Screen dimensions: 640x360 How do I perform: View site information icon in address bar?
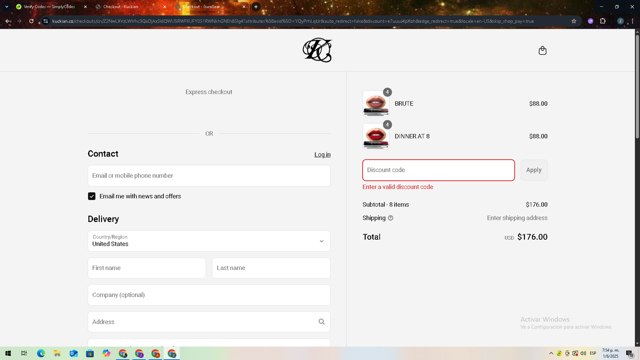click(x=46, y=21)
